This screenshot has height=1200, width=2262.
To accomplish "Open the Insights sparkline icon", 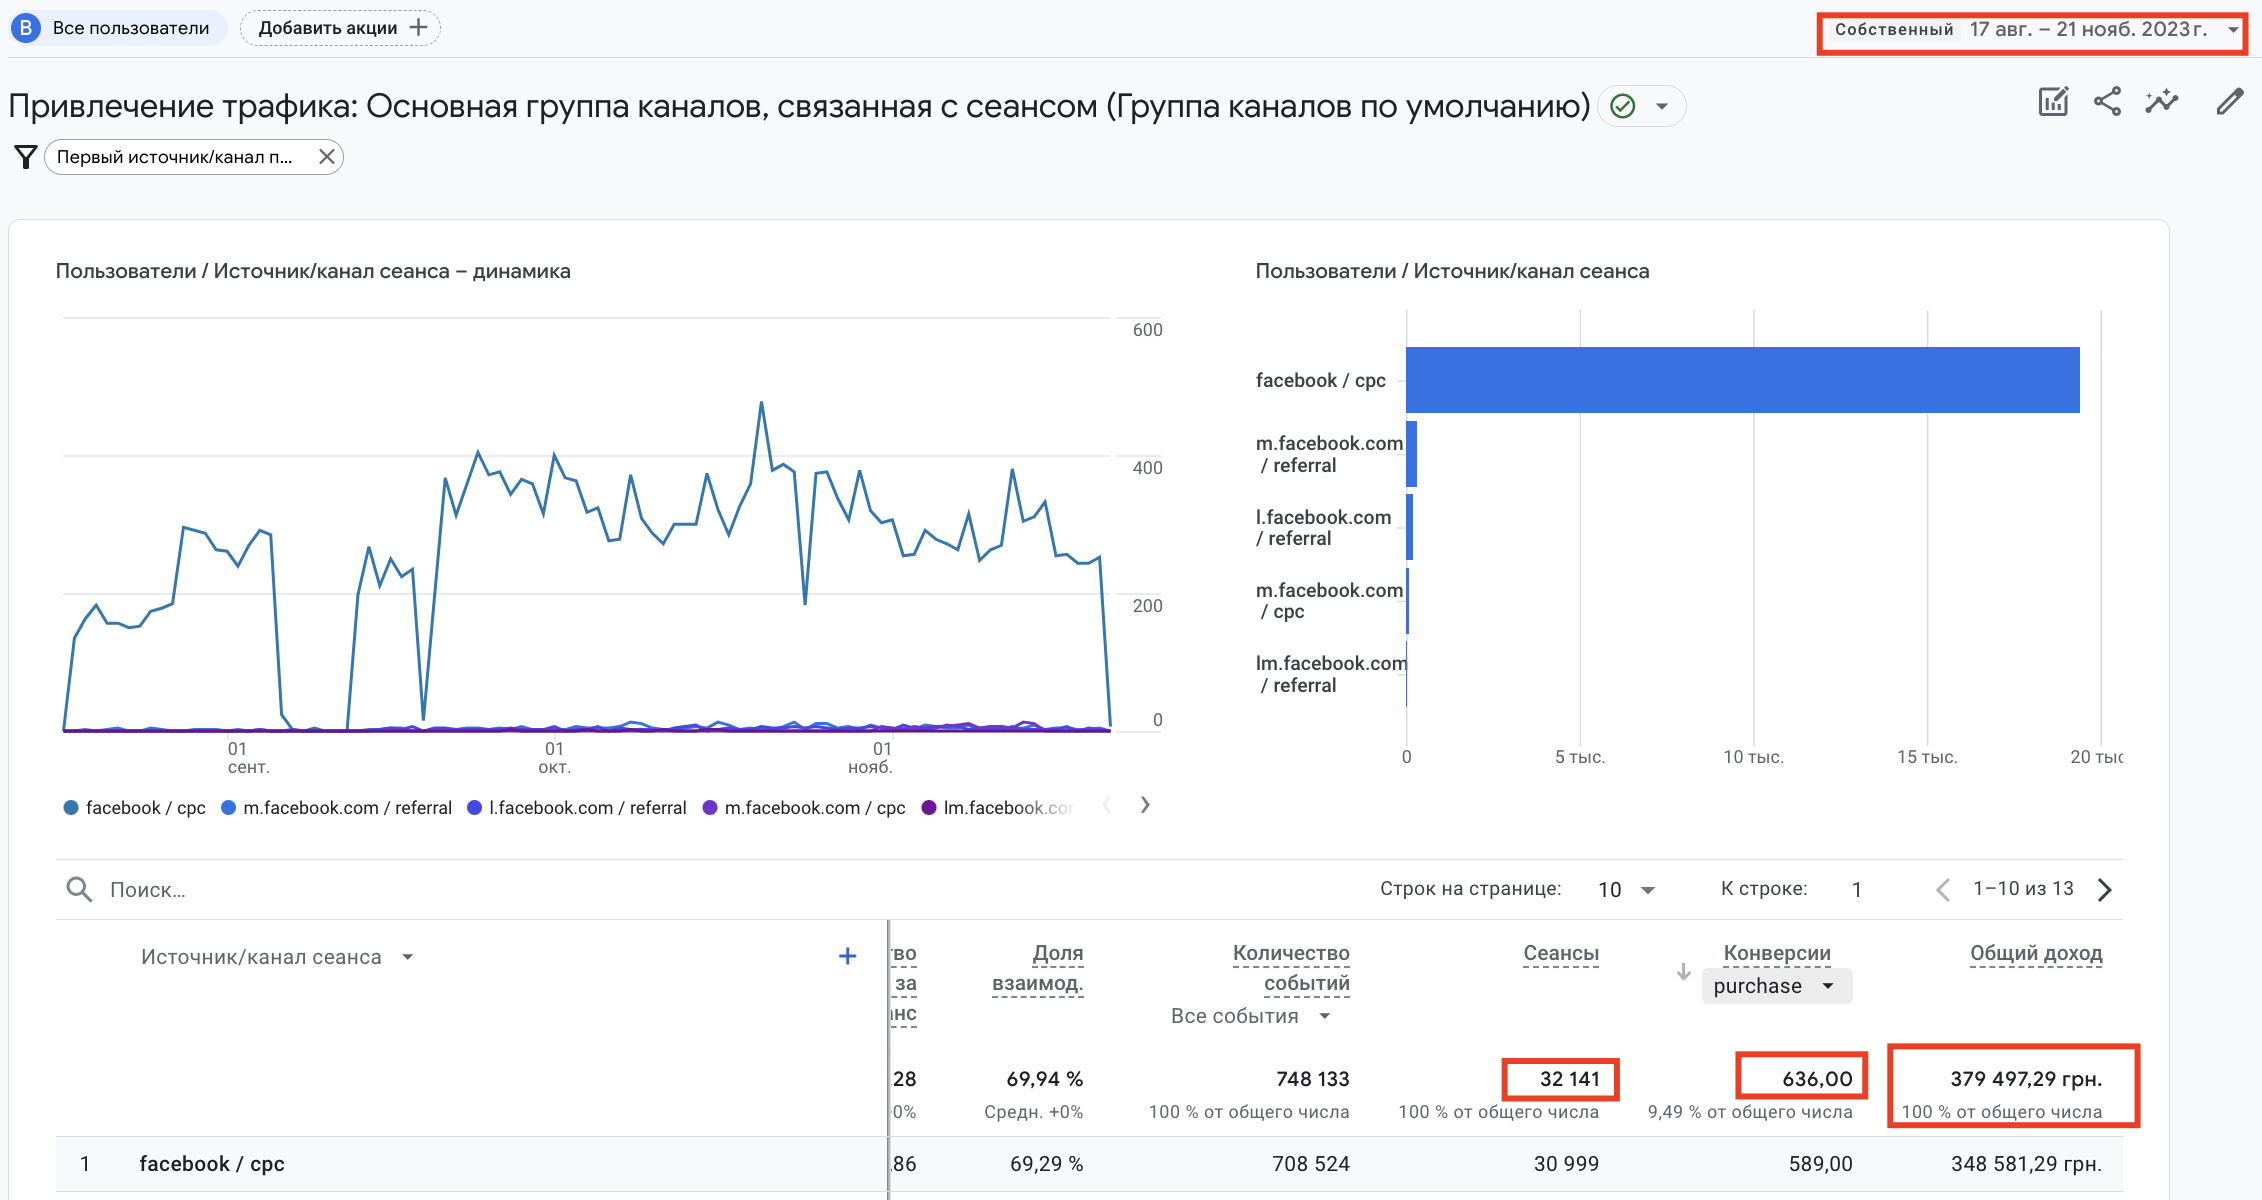I will (2161, 102).
